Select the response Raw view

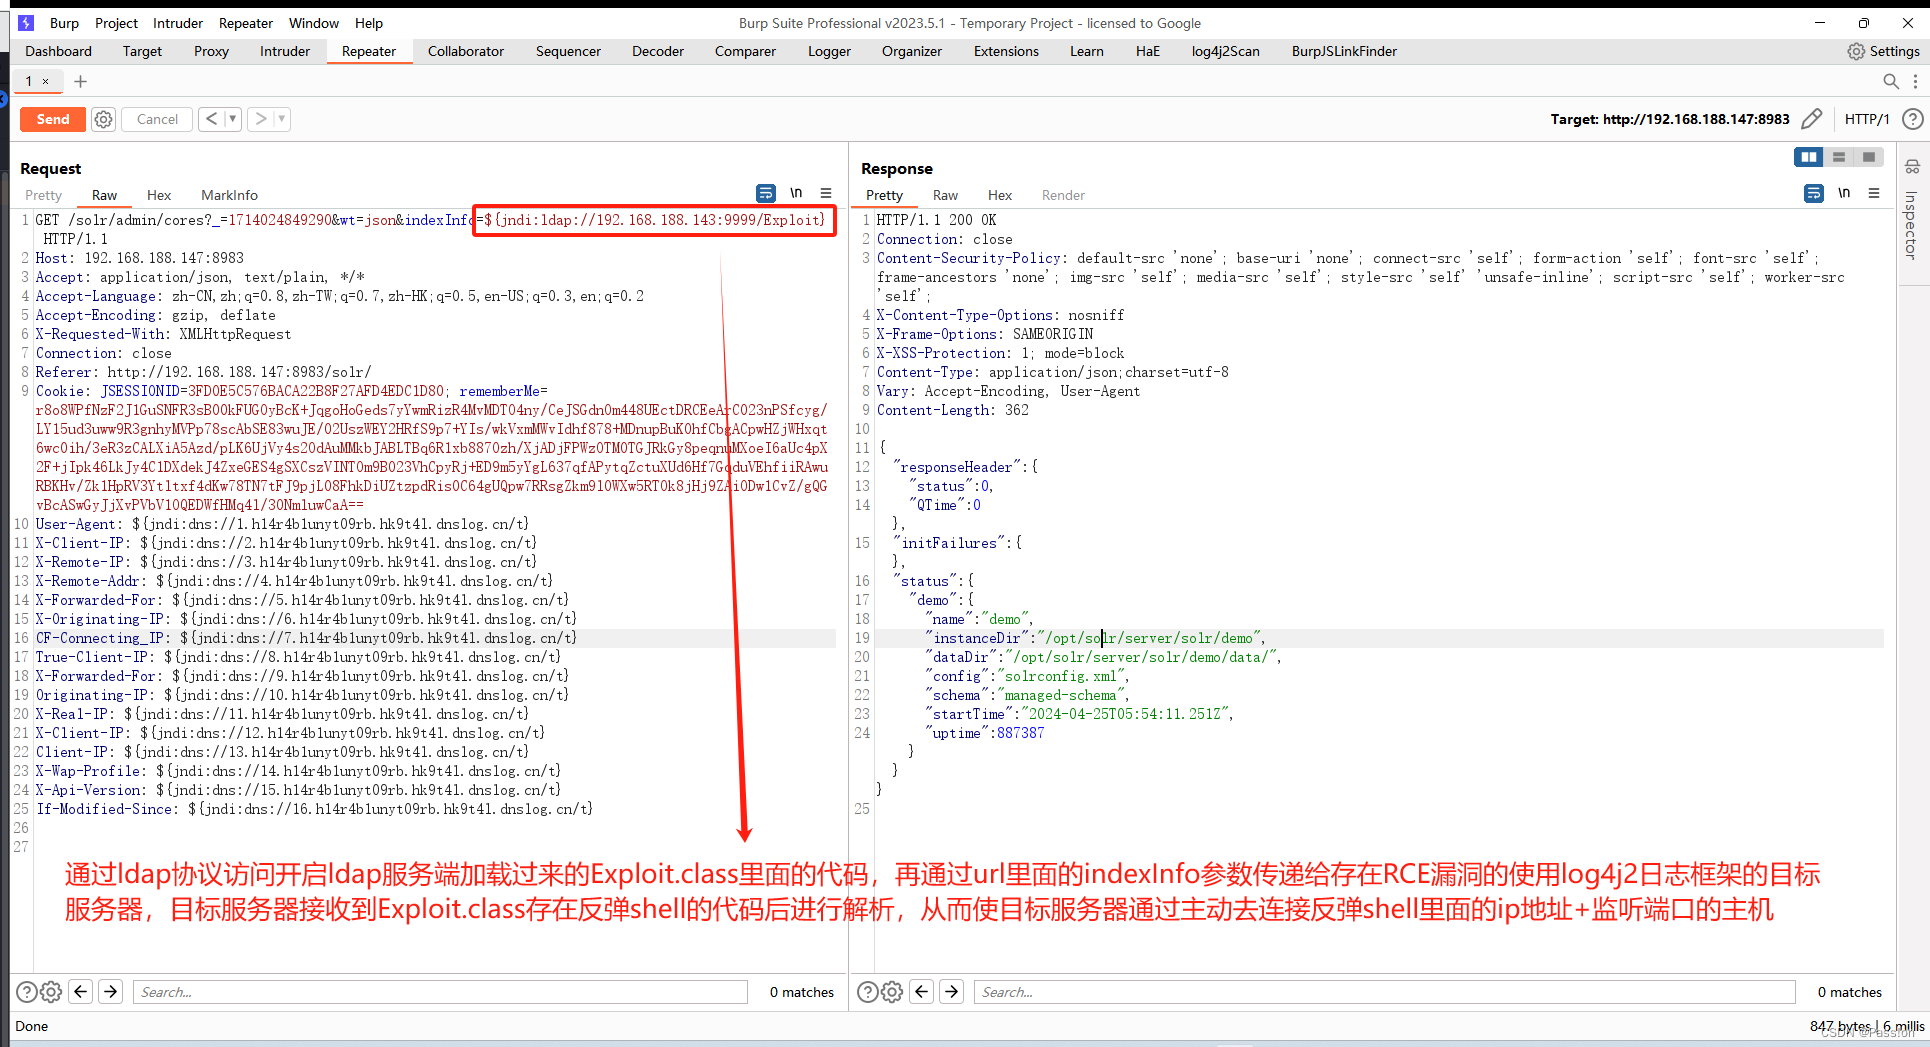pos(945,195)
